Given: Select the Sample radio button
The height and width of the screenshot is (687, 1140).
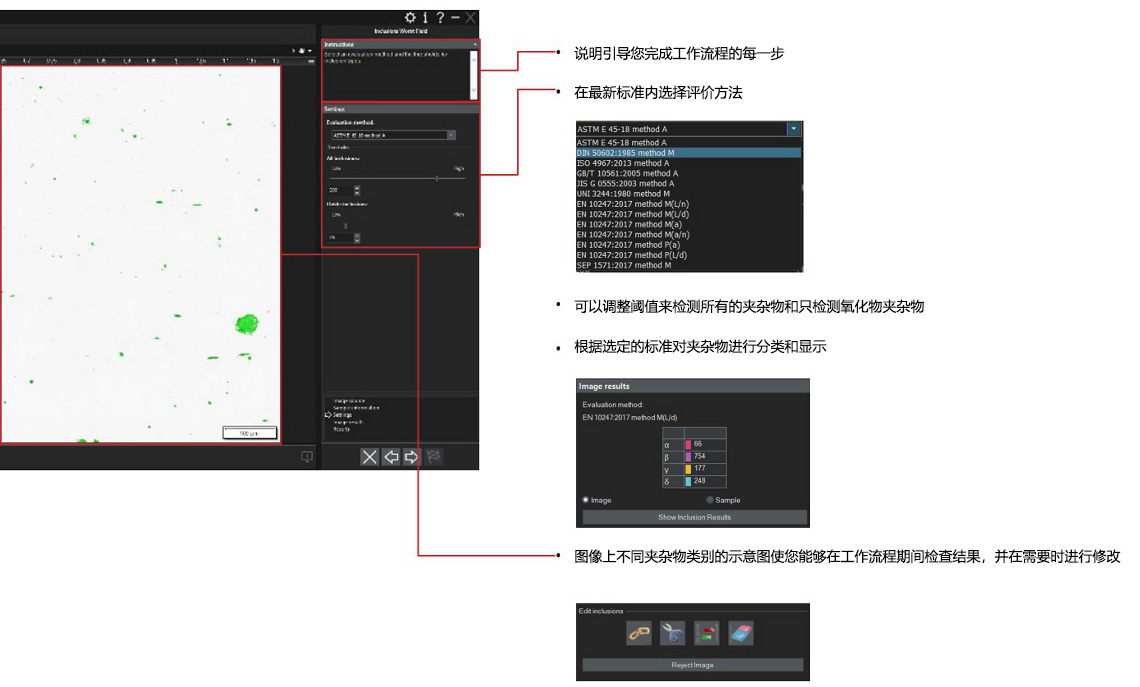Looking at the screenshot, I should click(710, 500).
